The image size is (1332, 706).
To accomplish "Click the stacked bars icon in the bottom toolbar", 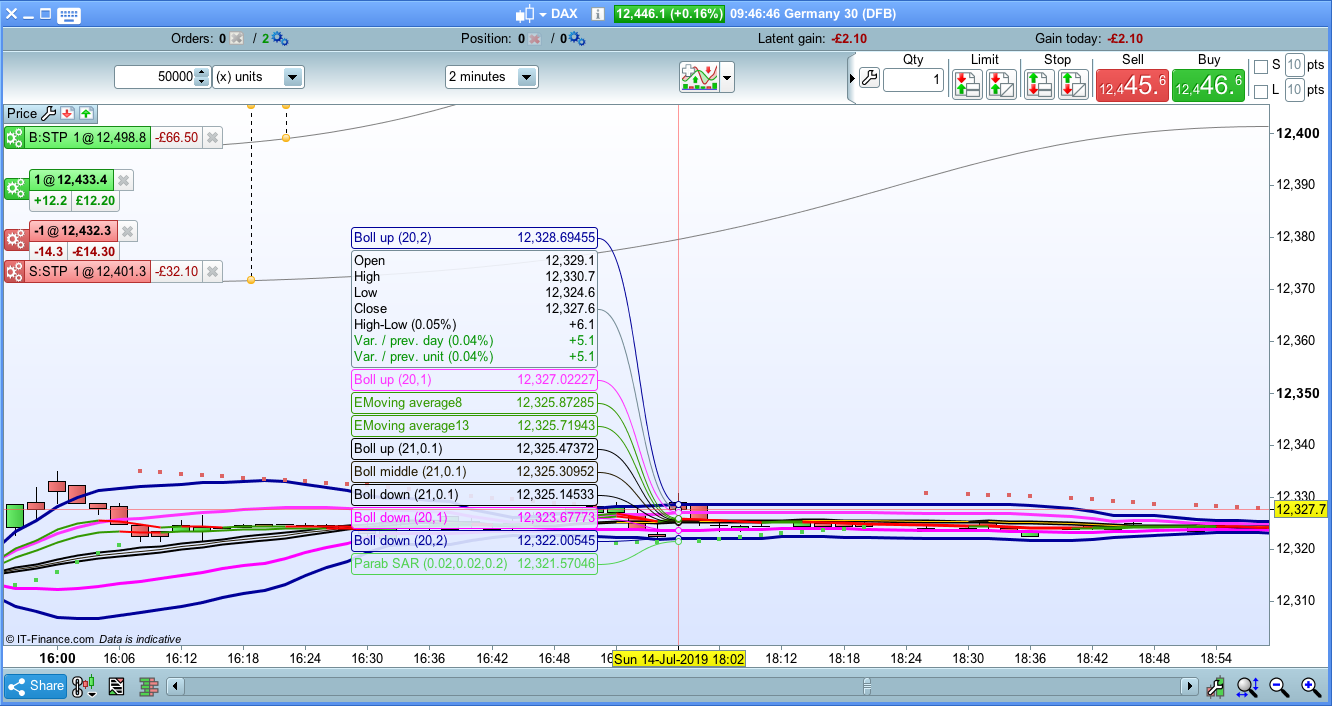I will tap(149, 686).
